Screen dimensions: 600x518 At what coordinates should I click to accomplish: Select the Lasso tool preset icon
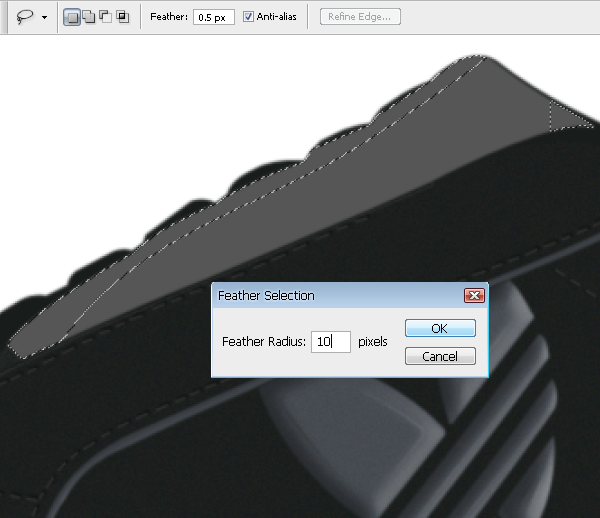25,17
